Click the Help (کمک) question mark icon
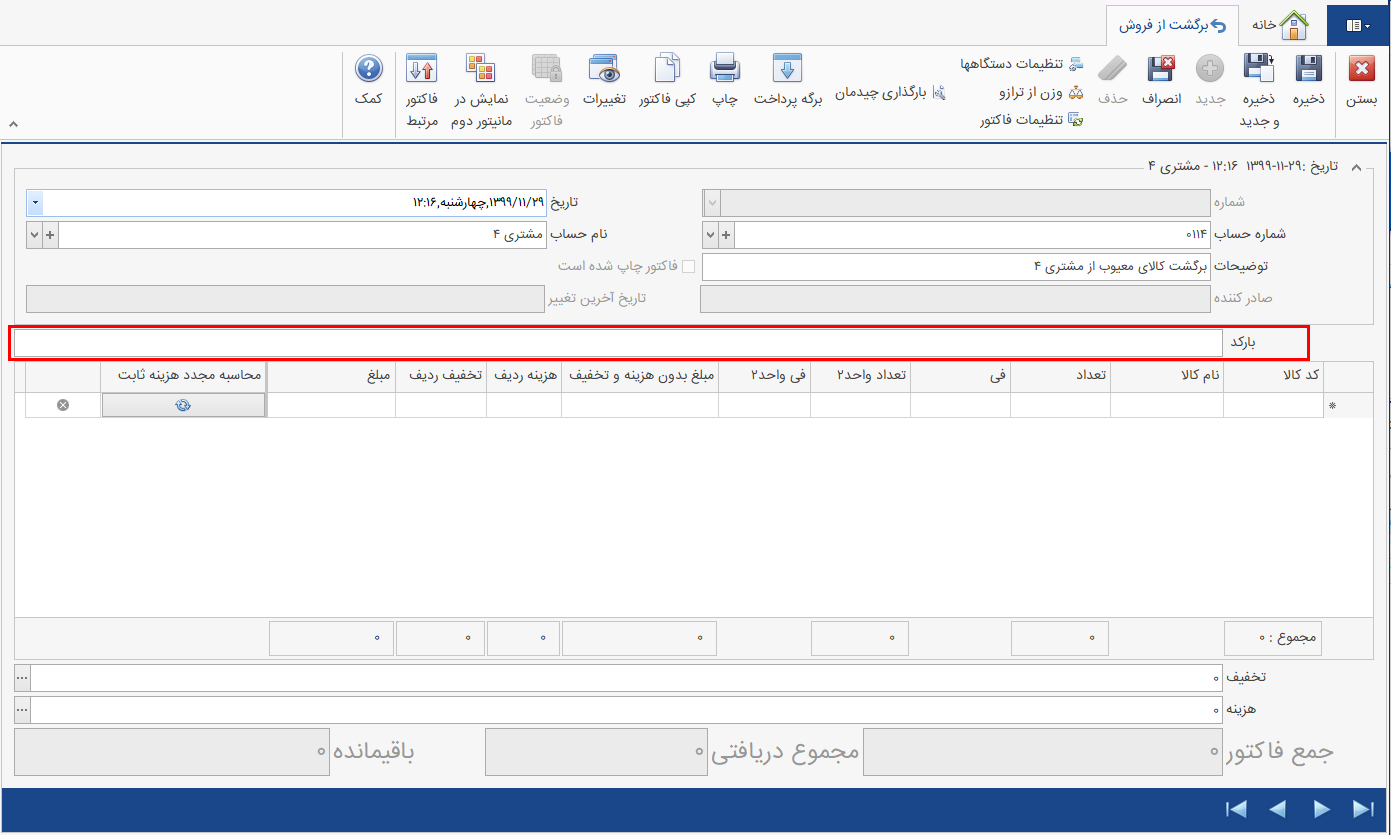The image size is (1391, 835). [x=369, y=70]
